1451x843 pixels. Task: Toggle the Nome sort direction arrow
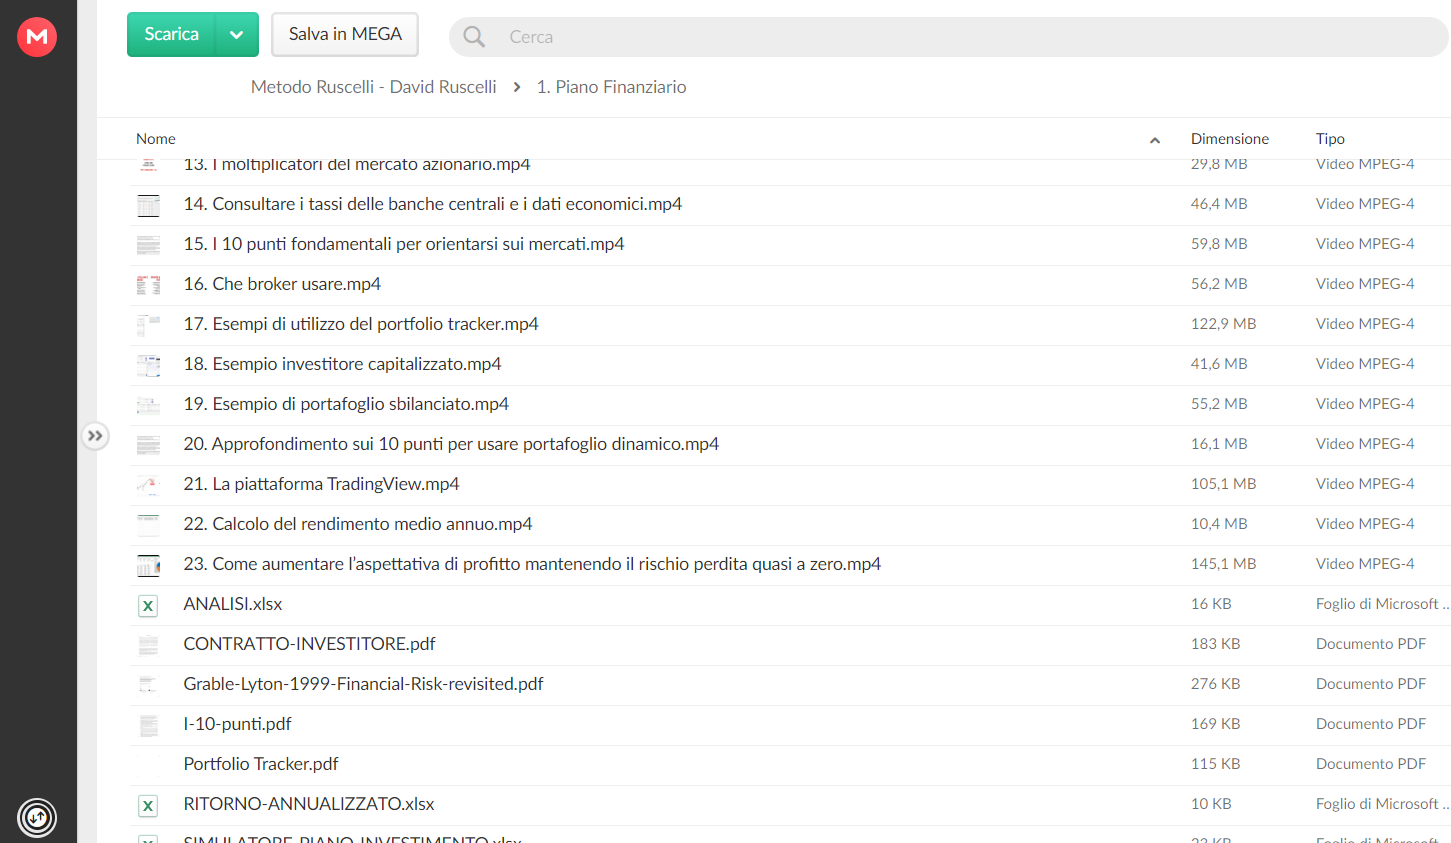coord(1155,140)
